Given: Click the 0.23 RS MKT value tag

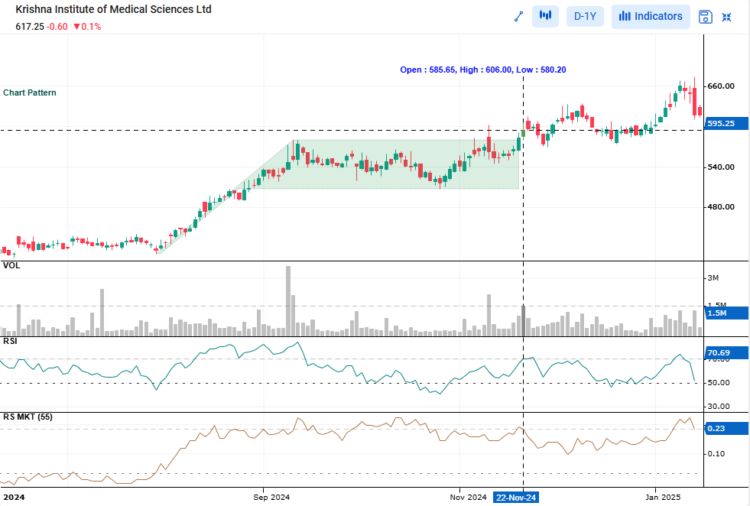Looking at the screenshot, I should (x=716, y=428).
